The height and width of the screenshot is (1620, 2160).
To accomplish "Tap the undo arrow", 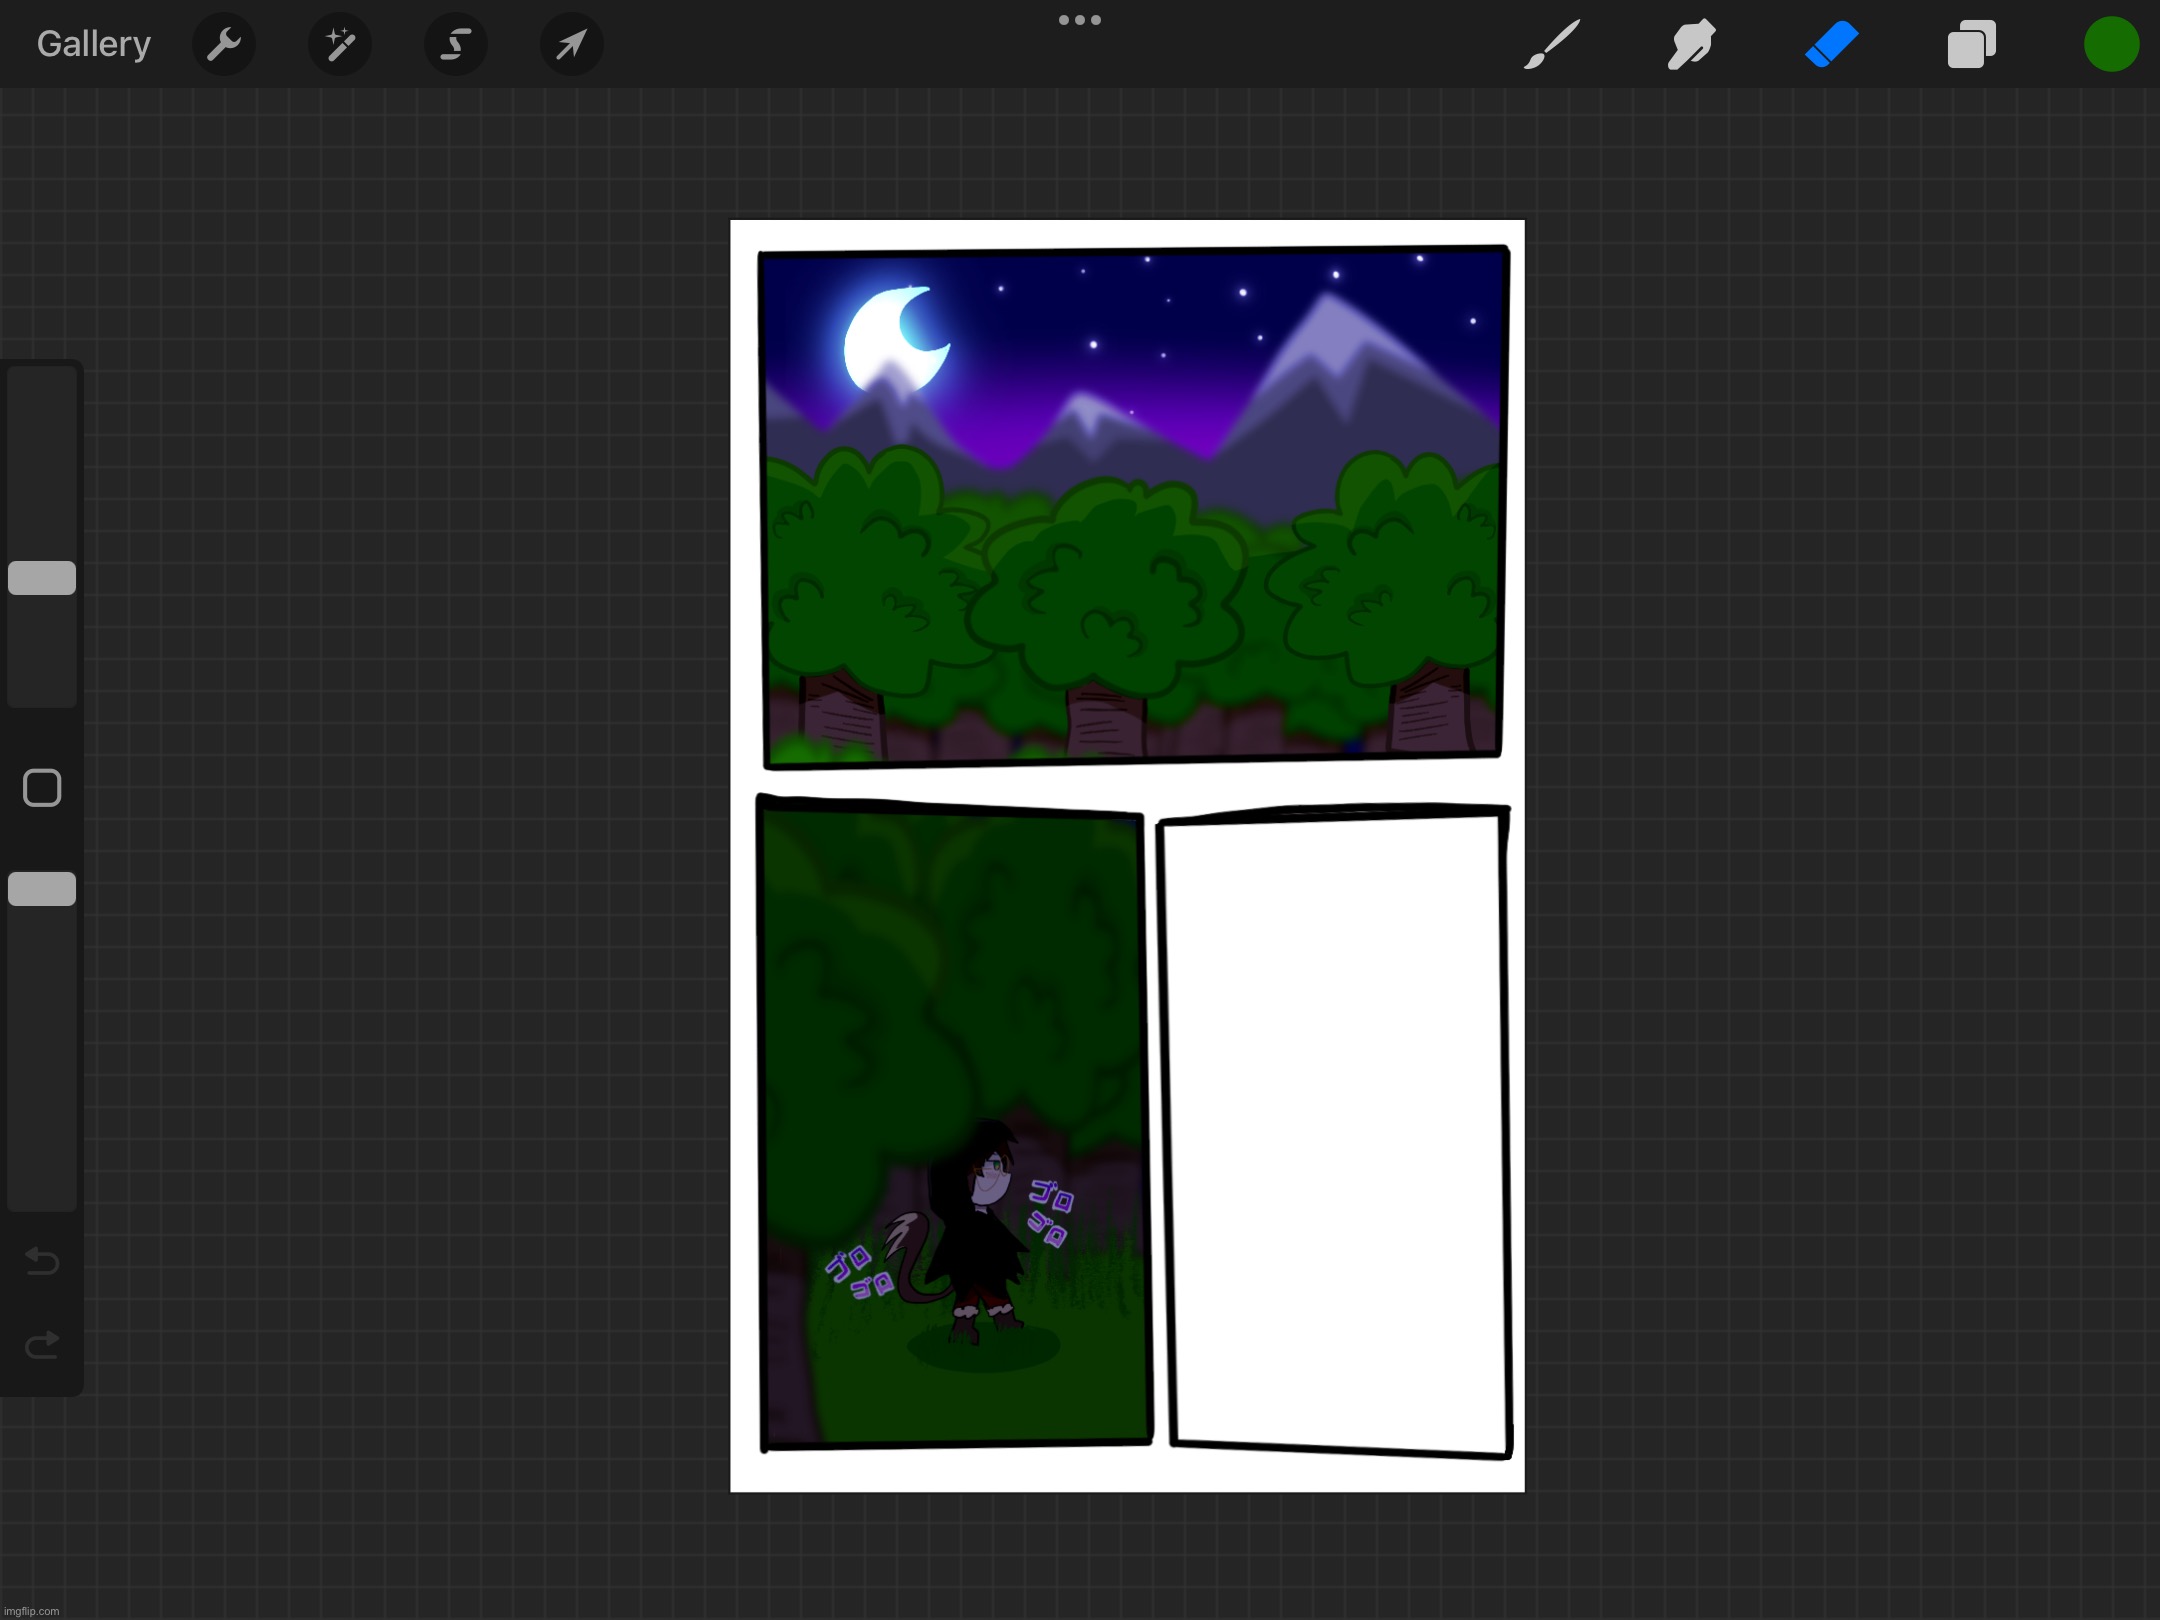I will point(42,1261).
